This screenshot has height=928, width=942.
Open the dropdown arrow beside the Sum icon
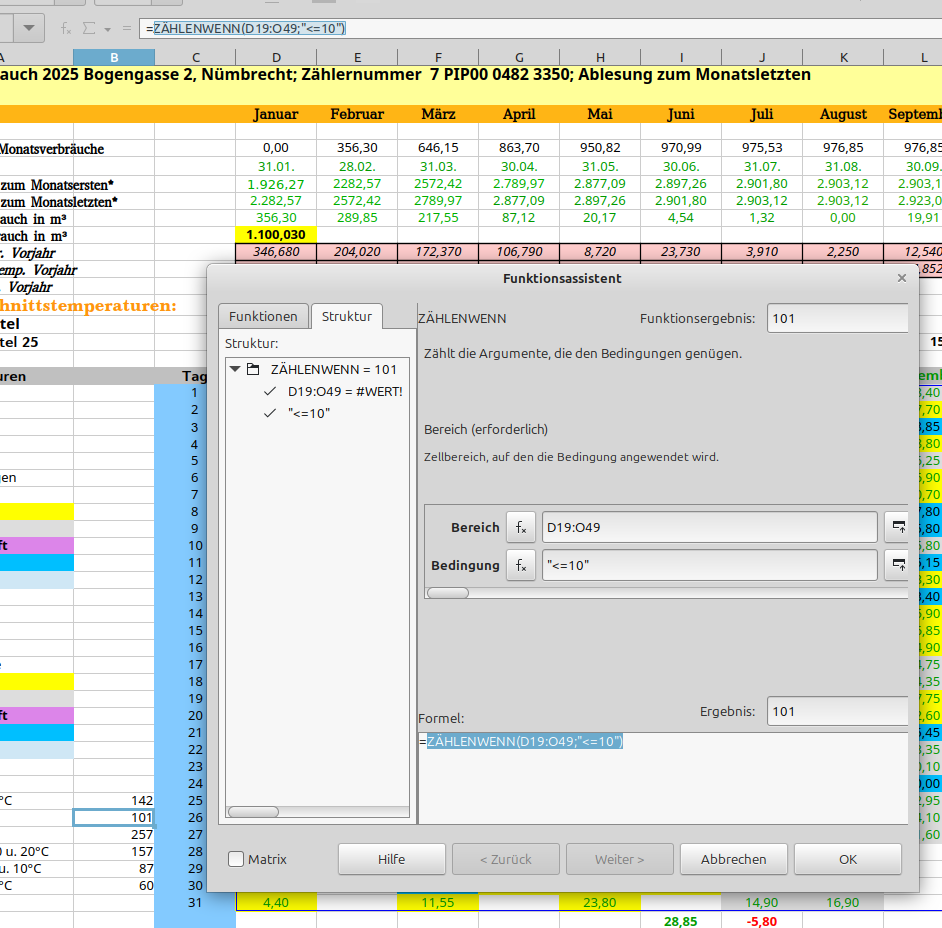coord(107,29)
